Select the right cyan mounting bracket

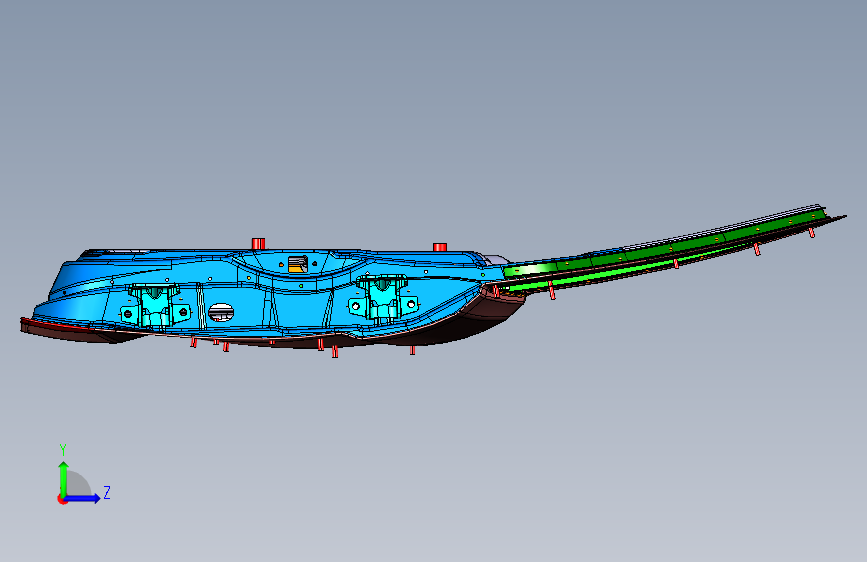[383, 299]
